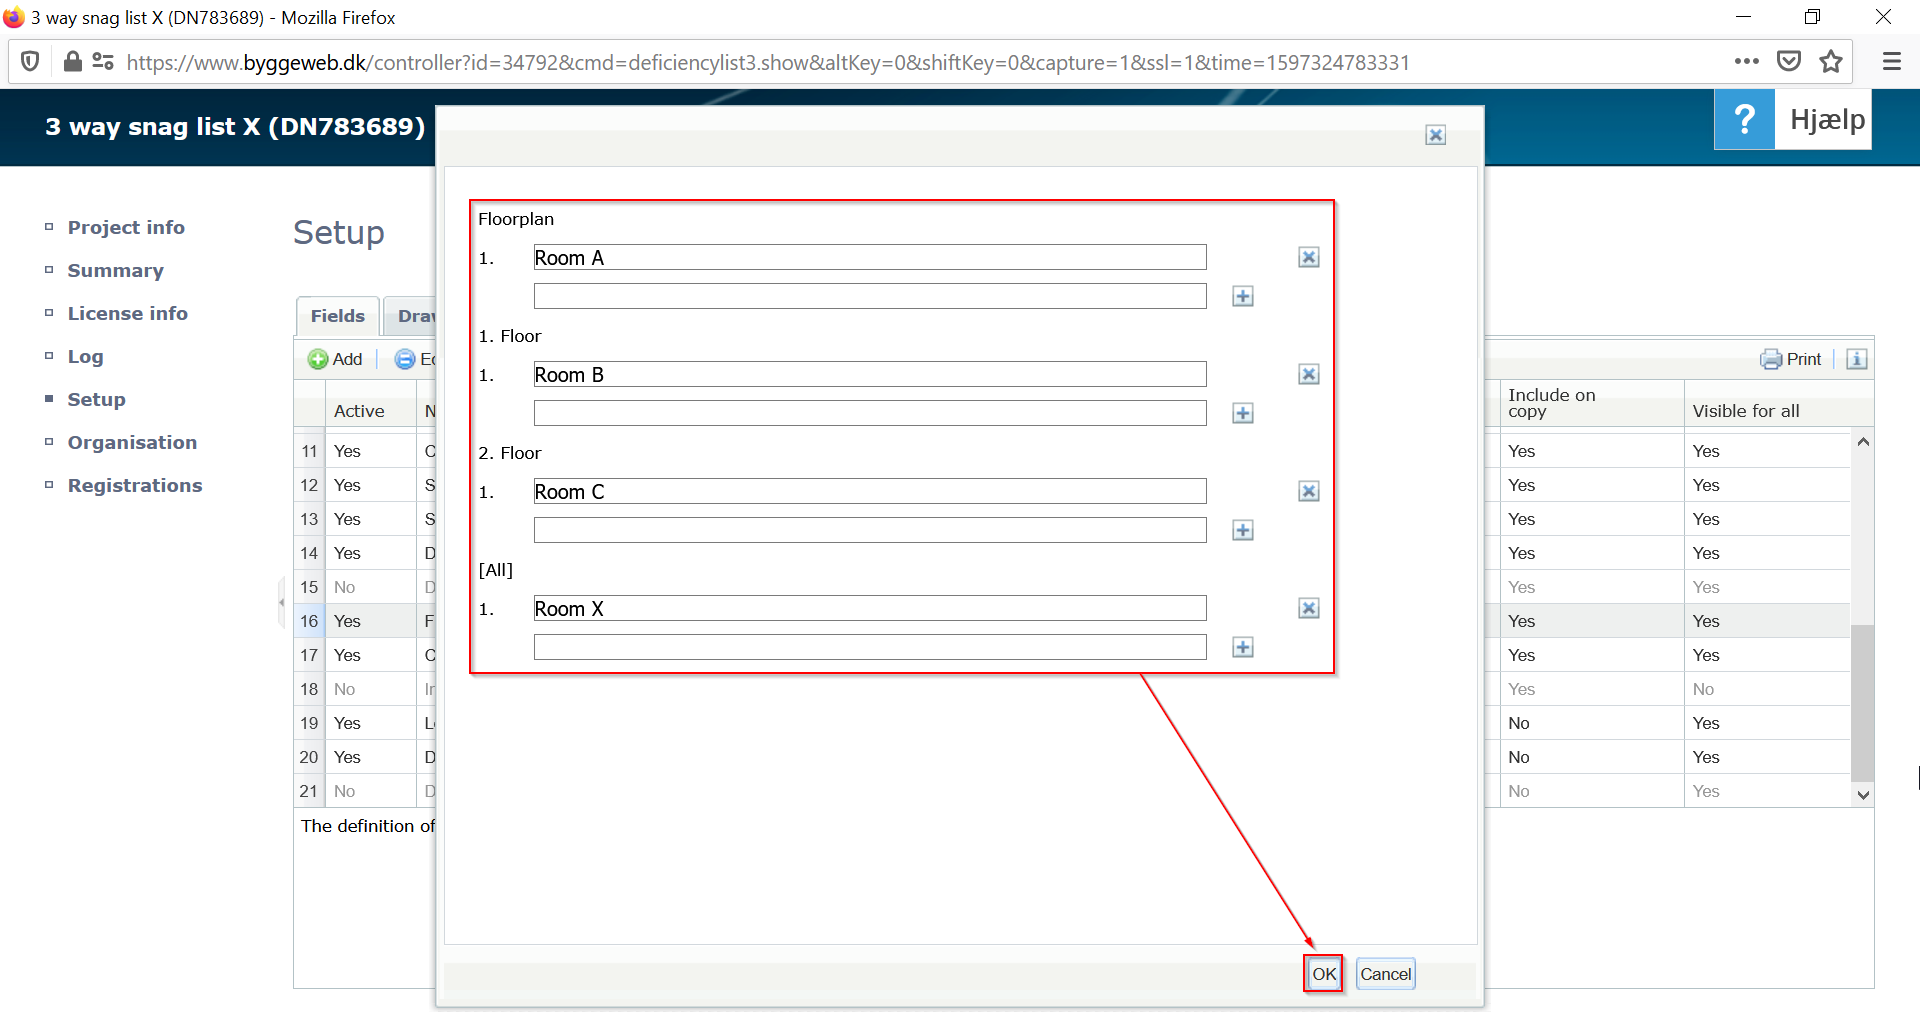Viewport: 1920px width, 1019px height.
Task: View site security padlock info
Action: [x=72, y=62]
